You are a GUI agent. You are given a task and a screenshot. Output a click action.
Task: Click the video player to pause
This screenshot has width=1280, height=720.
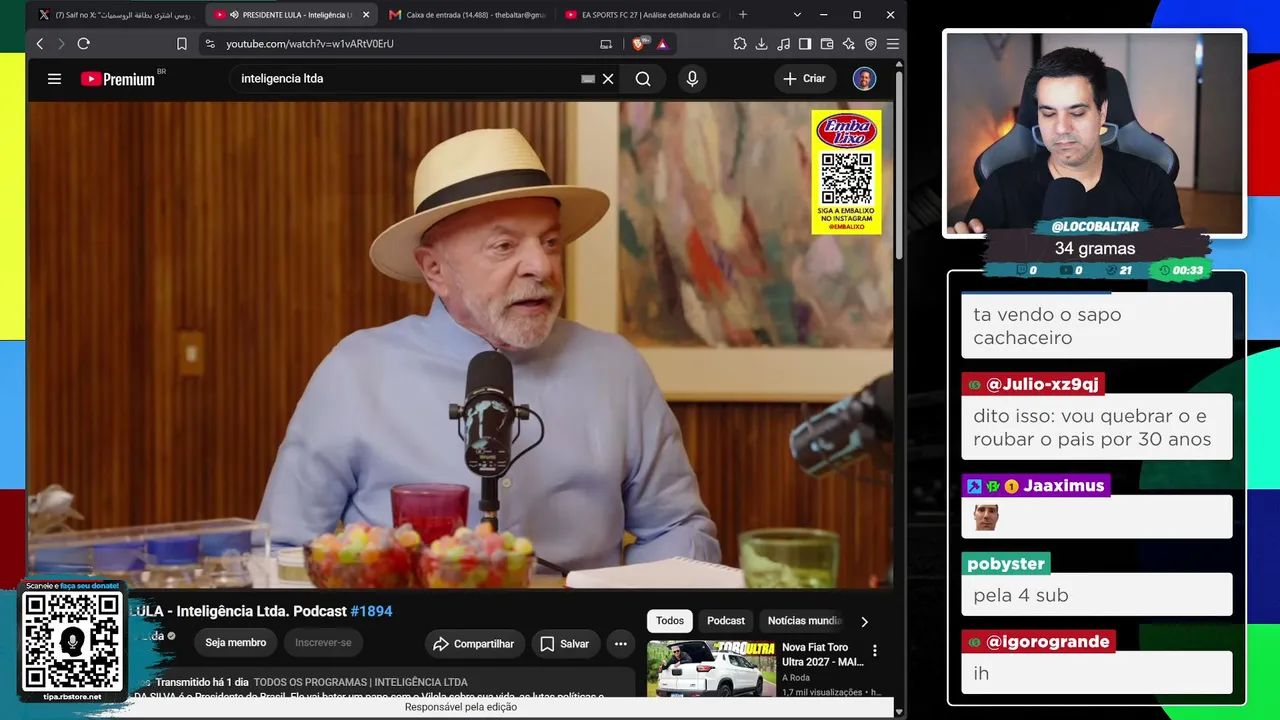(460, 345)
